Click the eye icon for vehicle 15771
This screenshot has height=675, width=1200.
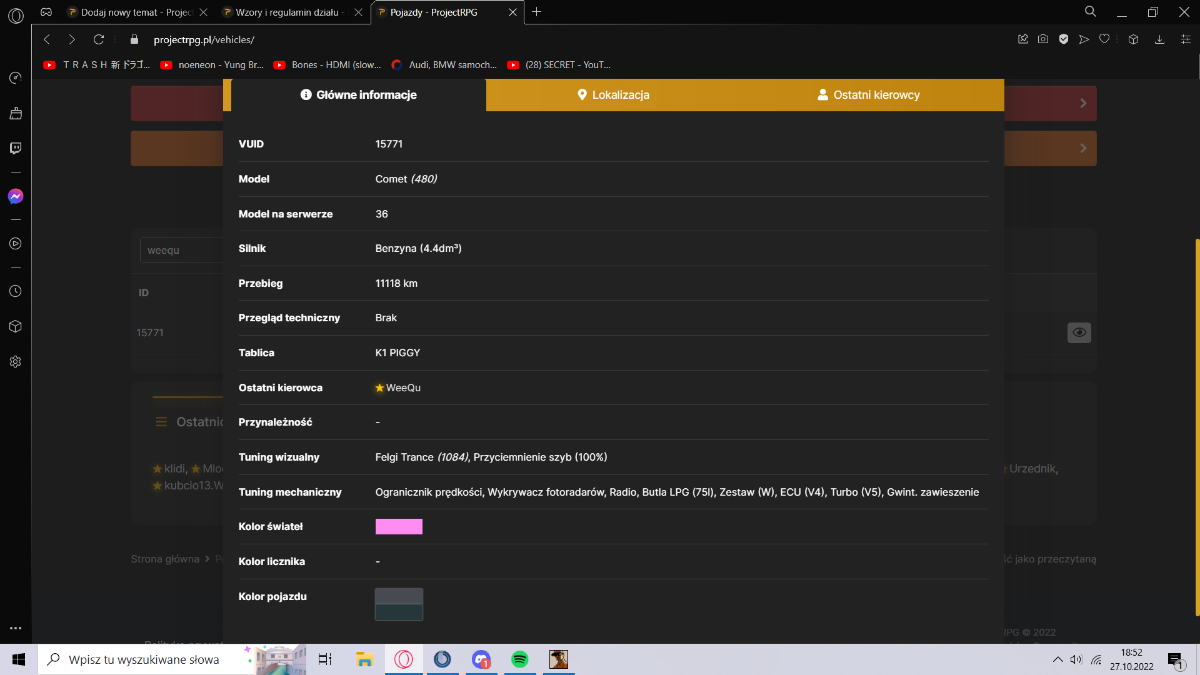click(x=1079, y=332)
